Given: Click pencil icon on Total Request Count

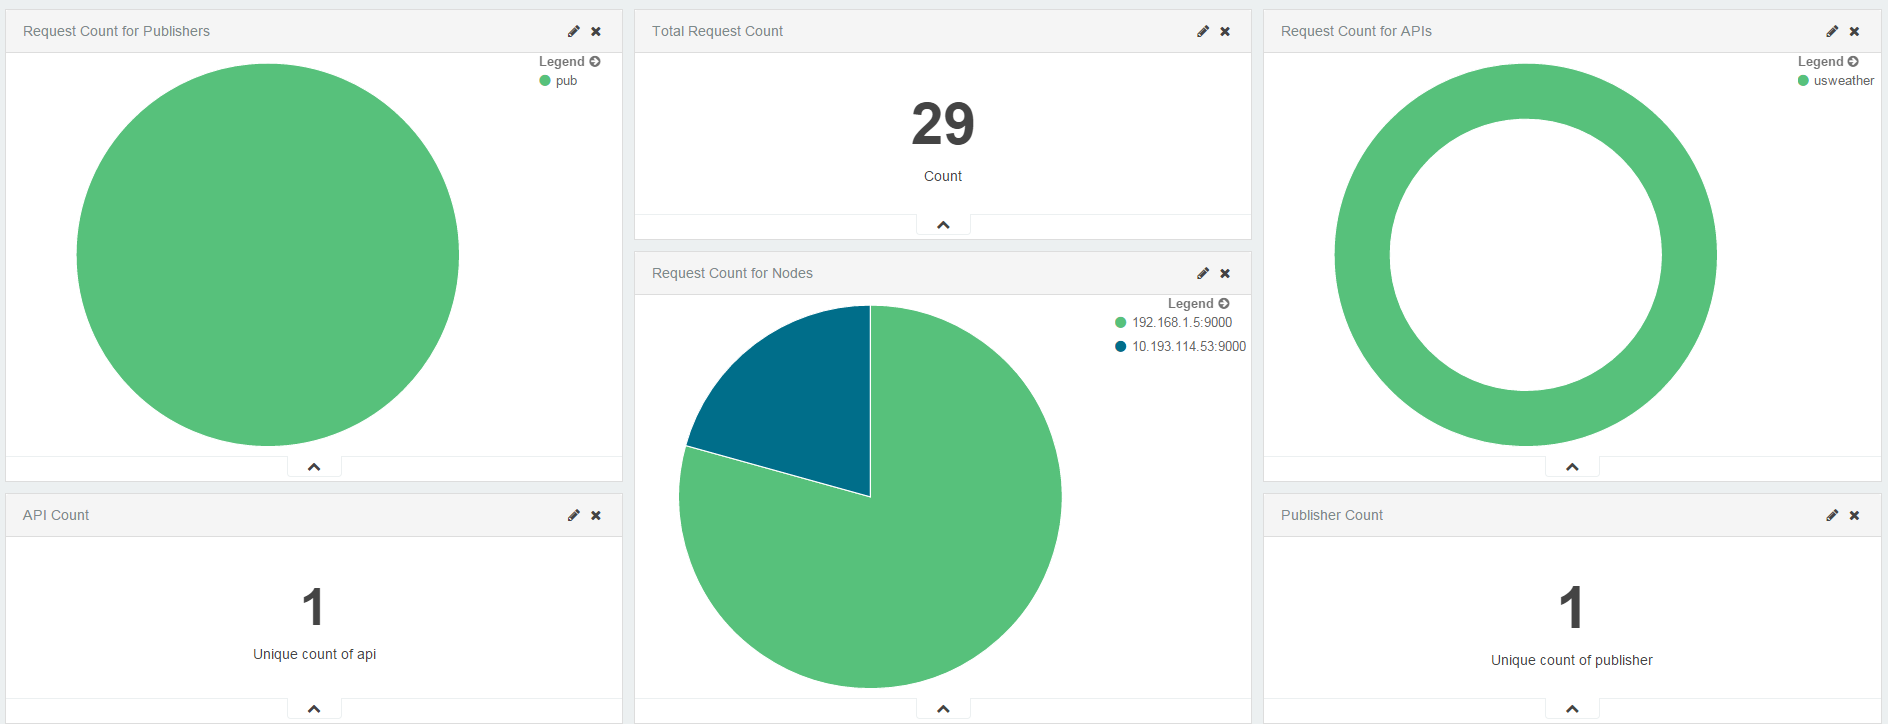Looking at the screenshot, I should pos(1203,32).
